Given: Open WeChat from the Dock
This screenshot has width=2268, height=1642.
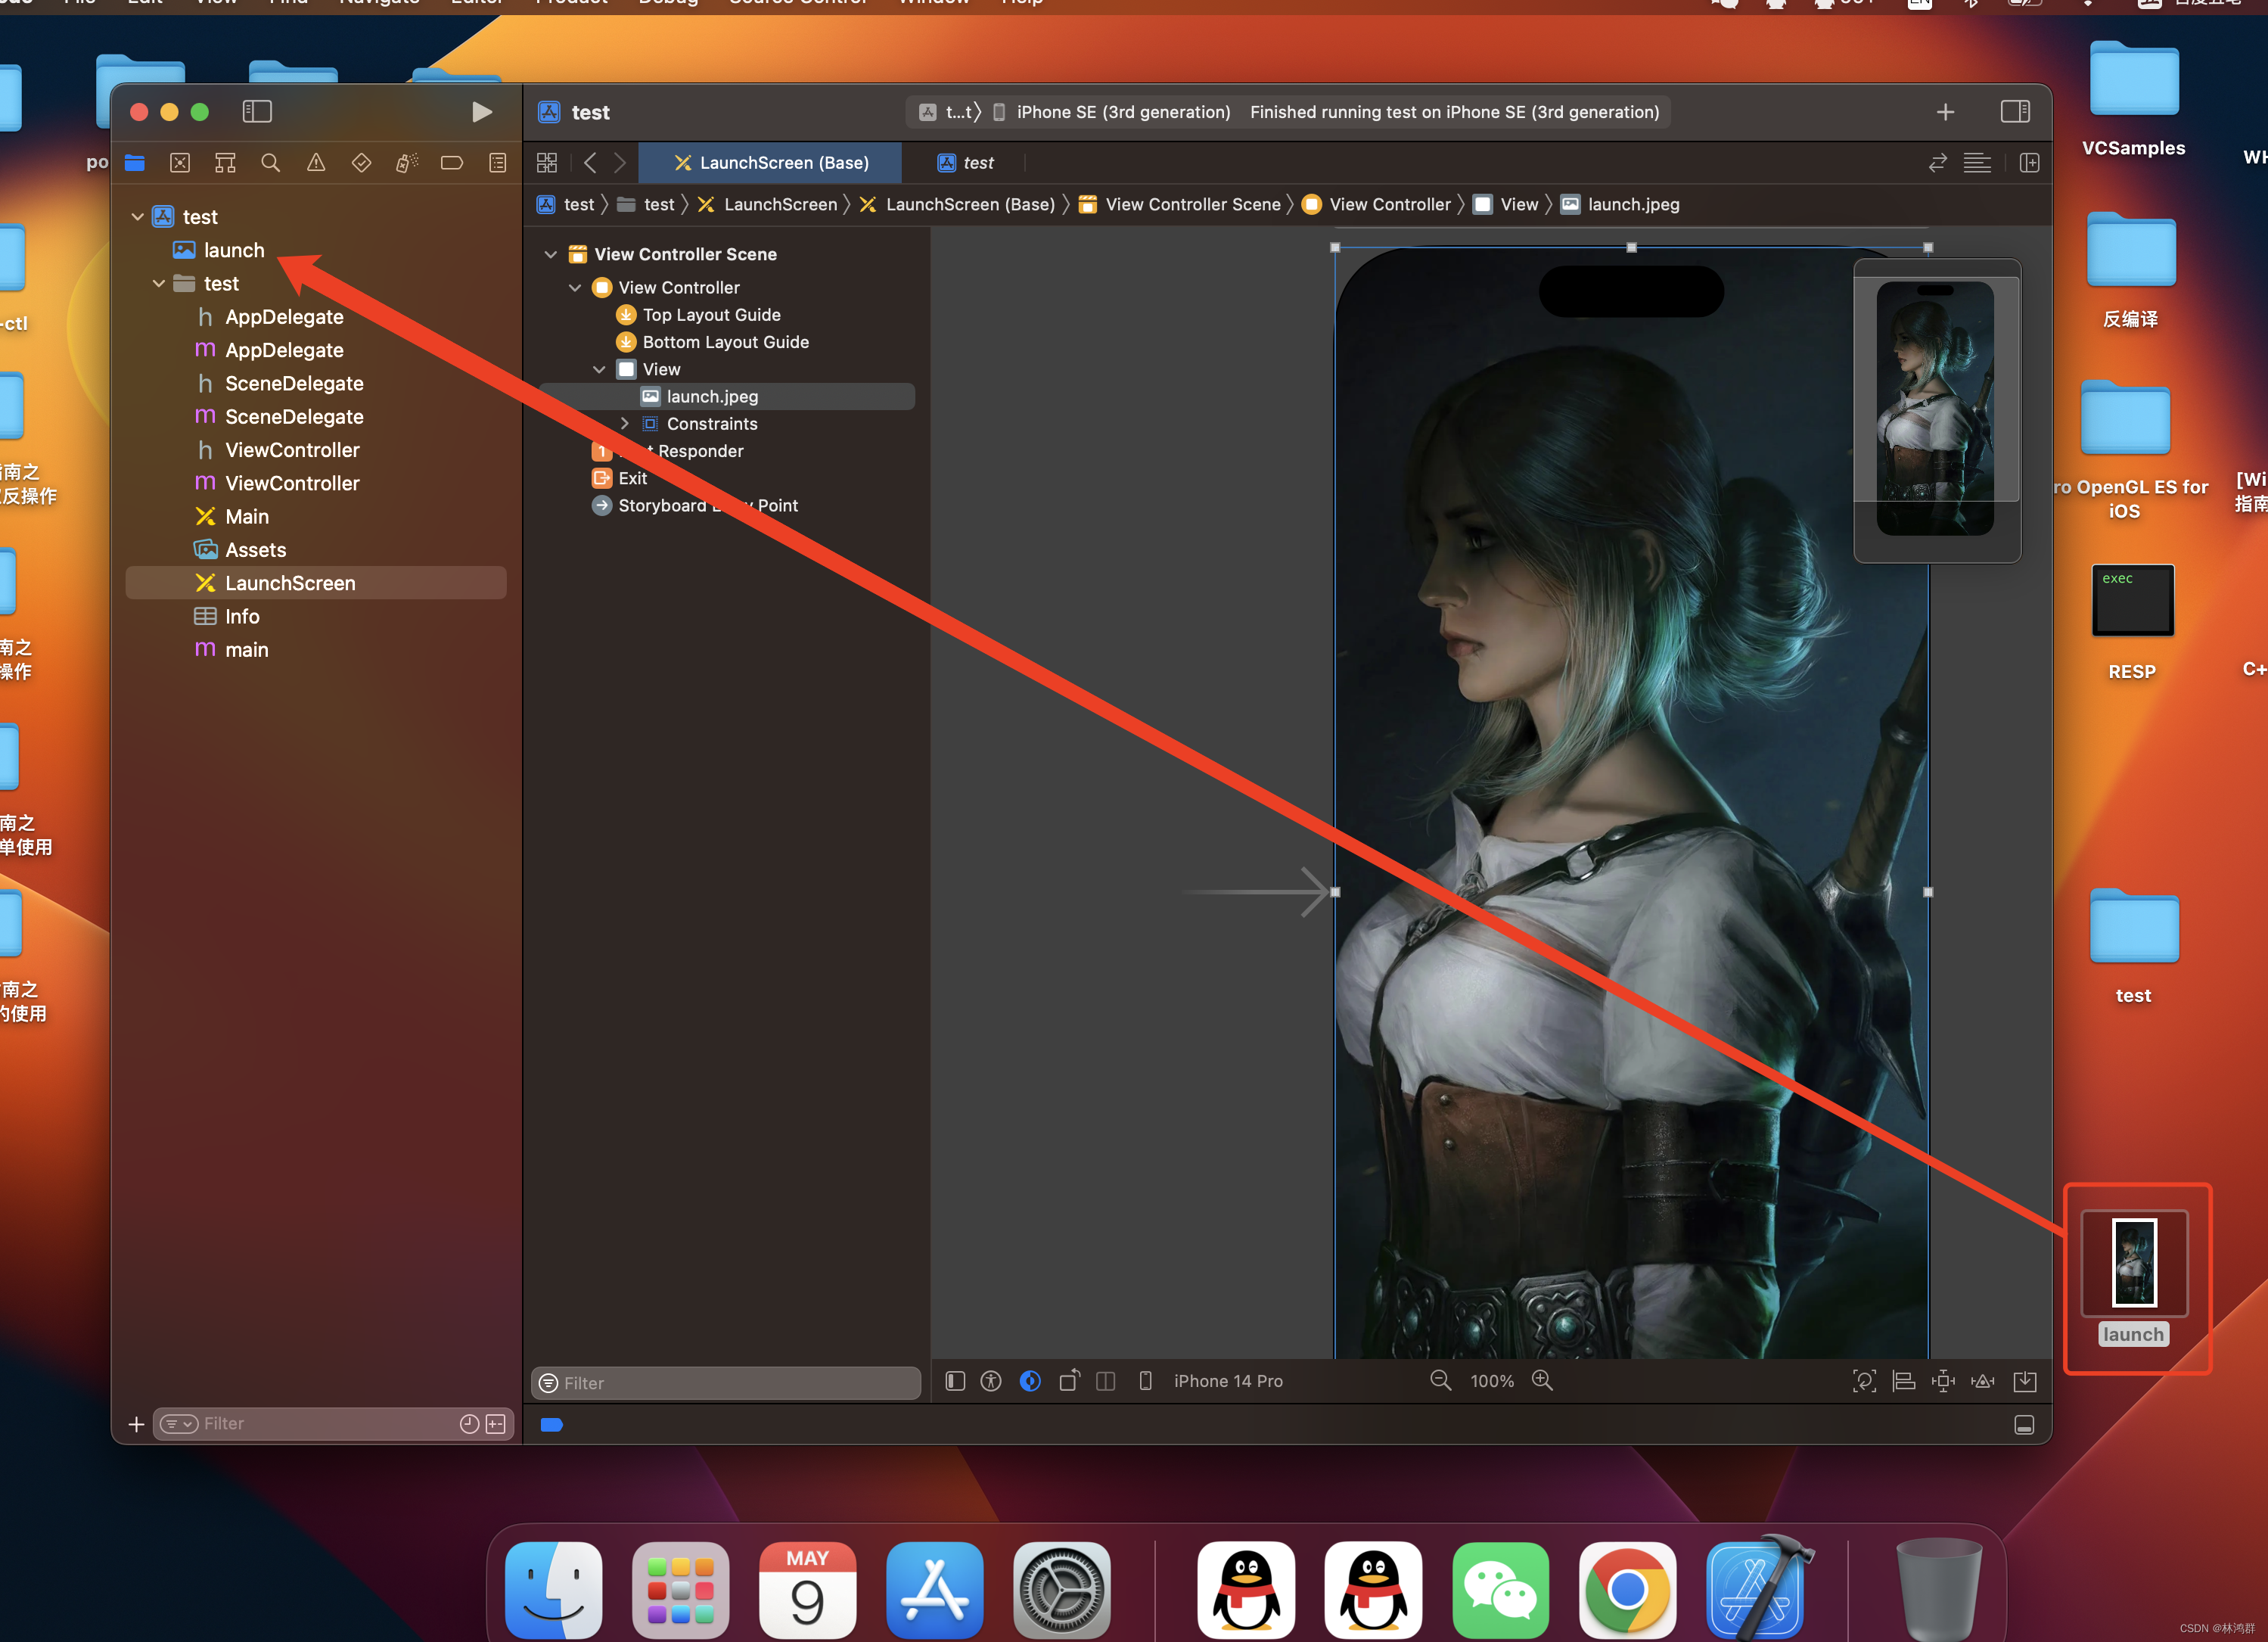Looking at the screenshot, I should tap(1500, 1589).
